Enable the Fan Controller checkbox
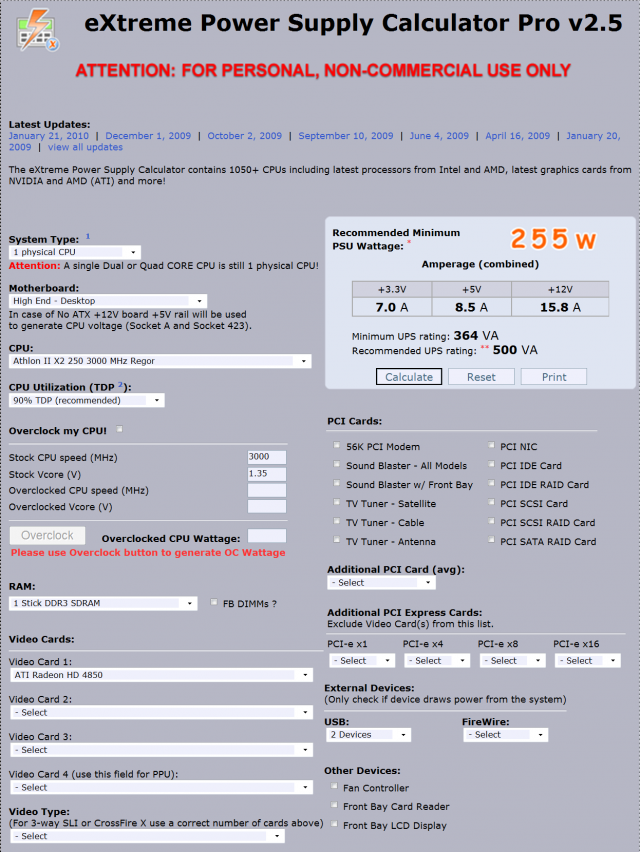640x853 pixels. 334,786
